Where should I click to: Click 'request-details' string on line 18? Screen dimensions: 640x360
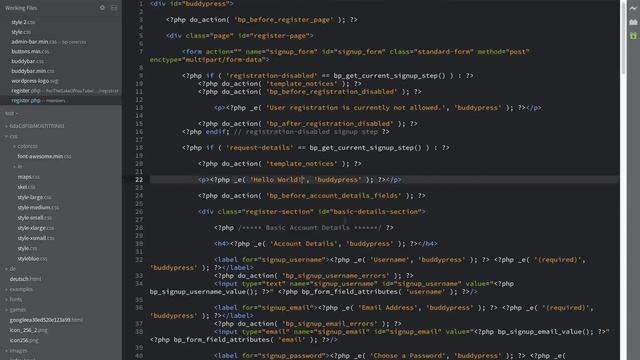(261, 148)
